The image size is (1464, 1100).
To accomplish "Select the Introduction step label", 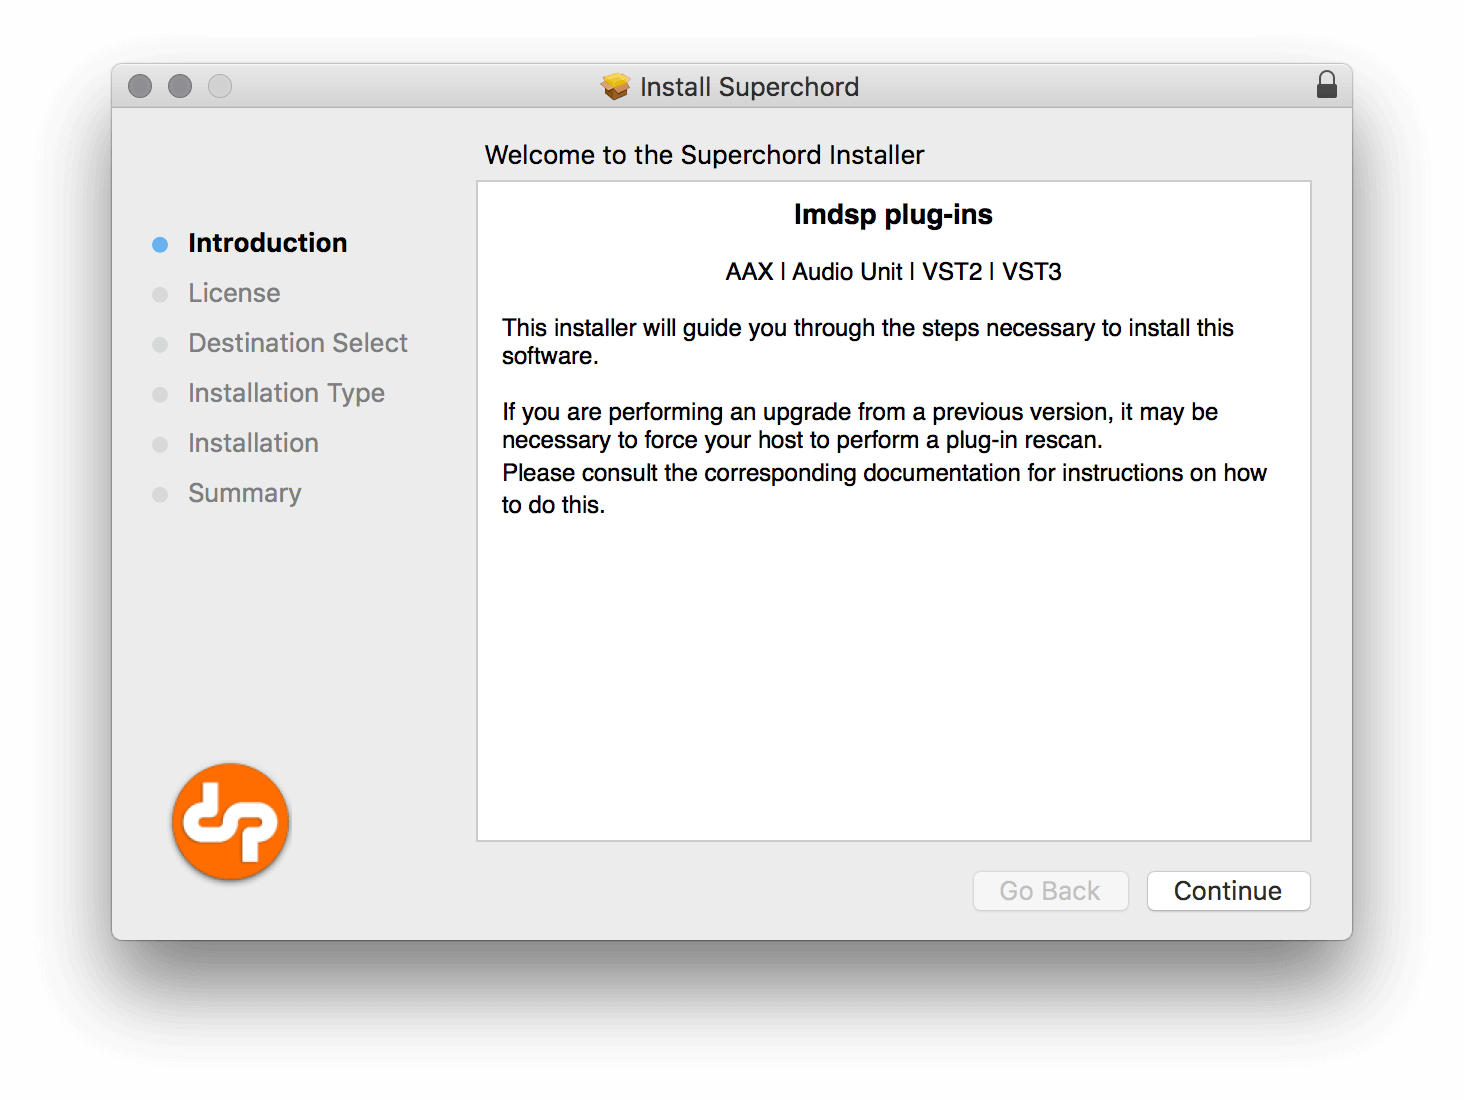I will [x=267, y=243].
